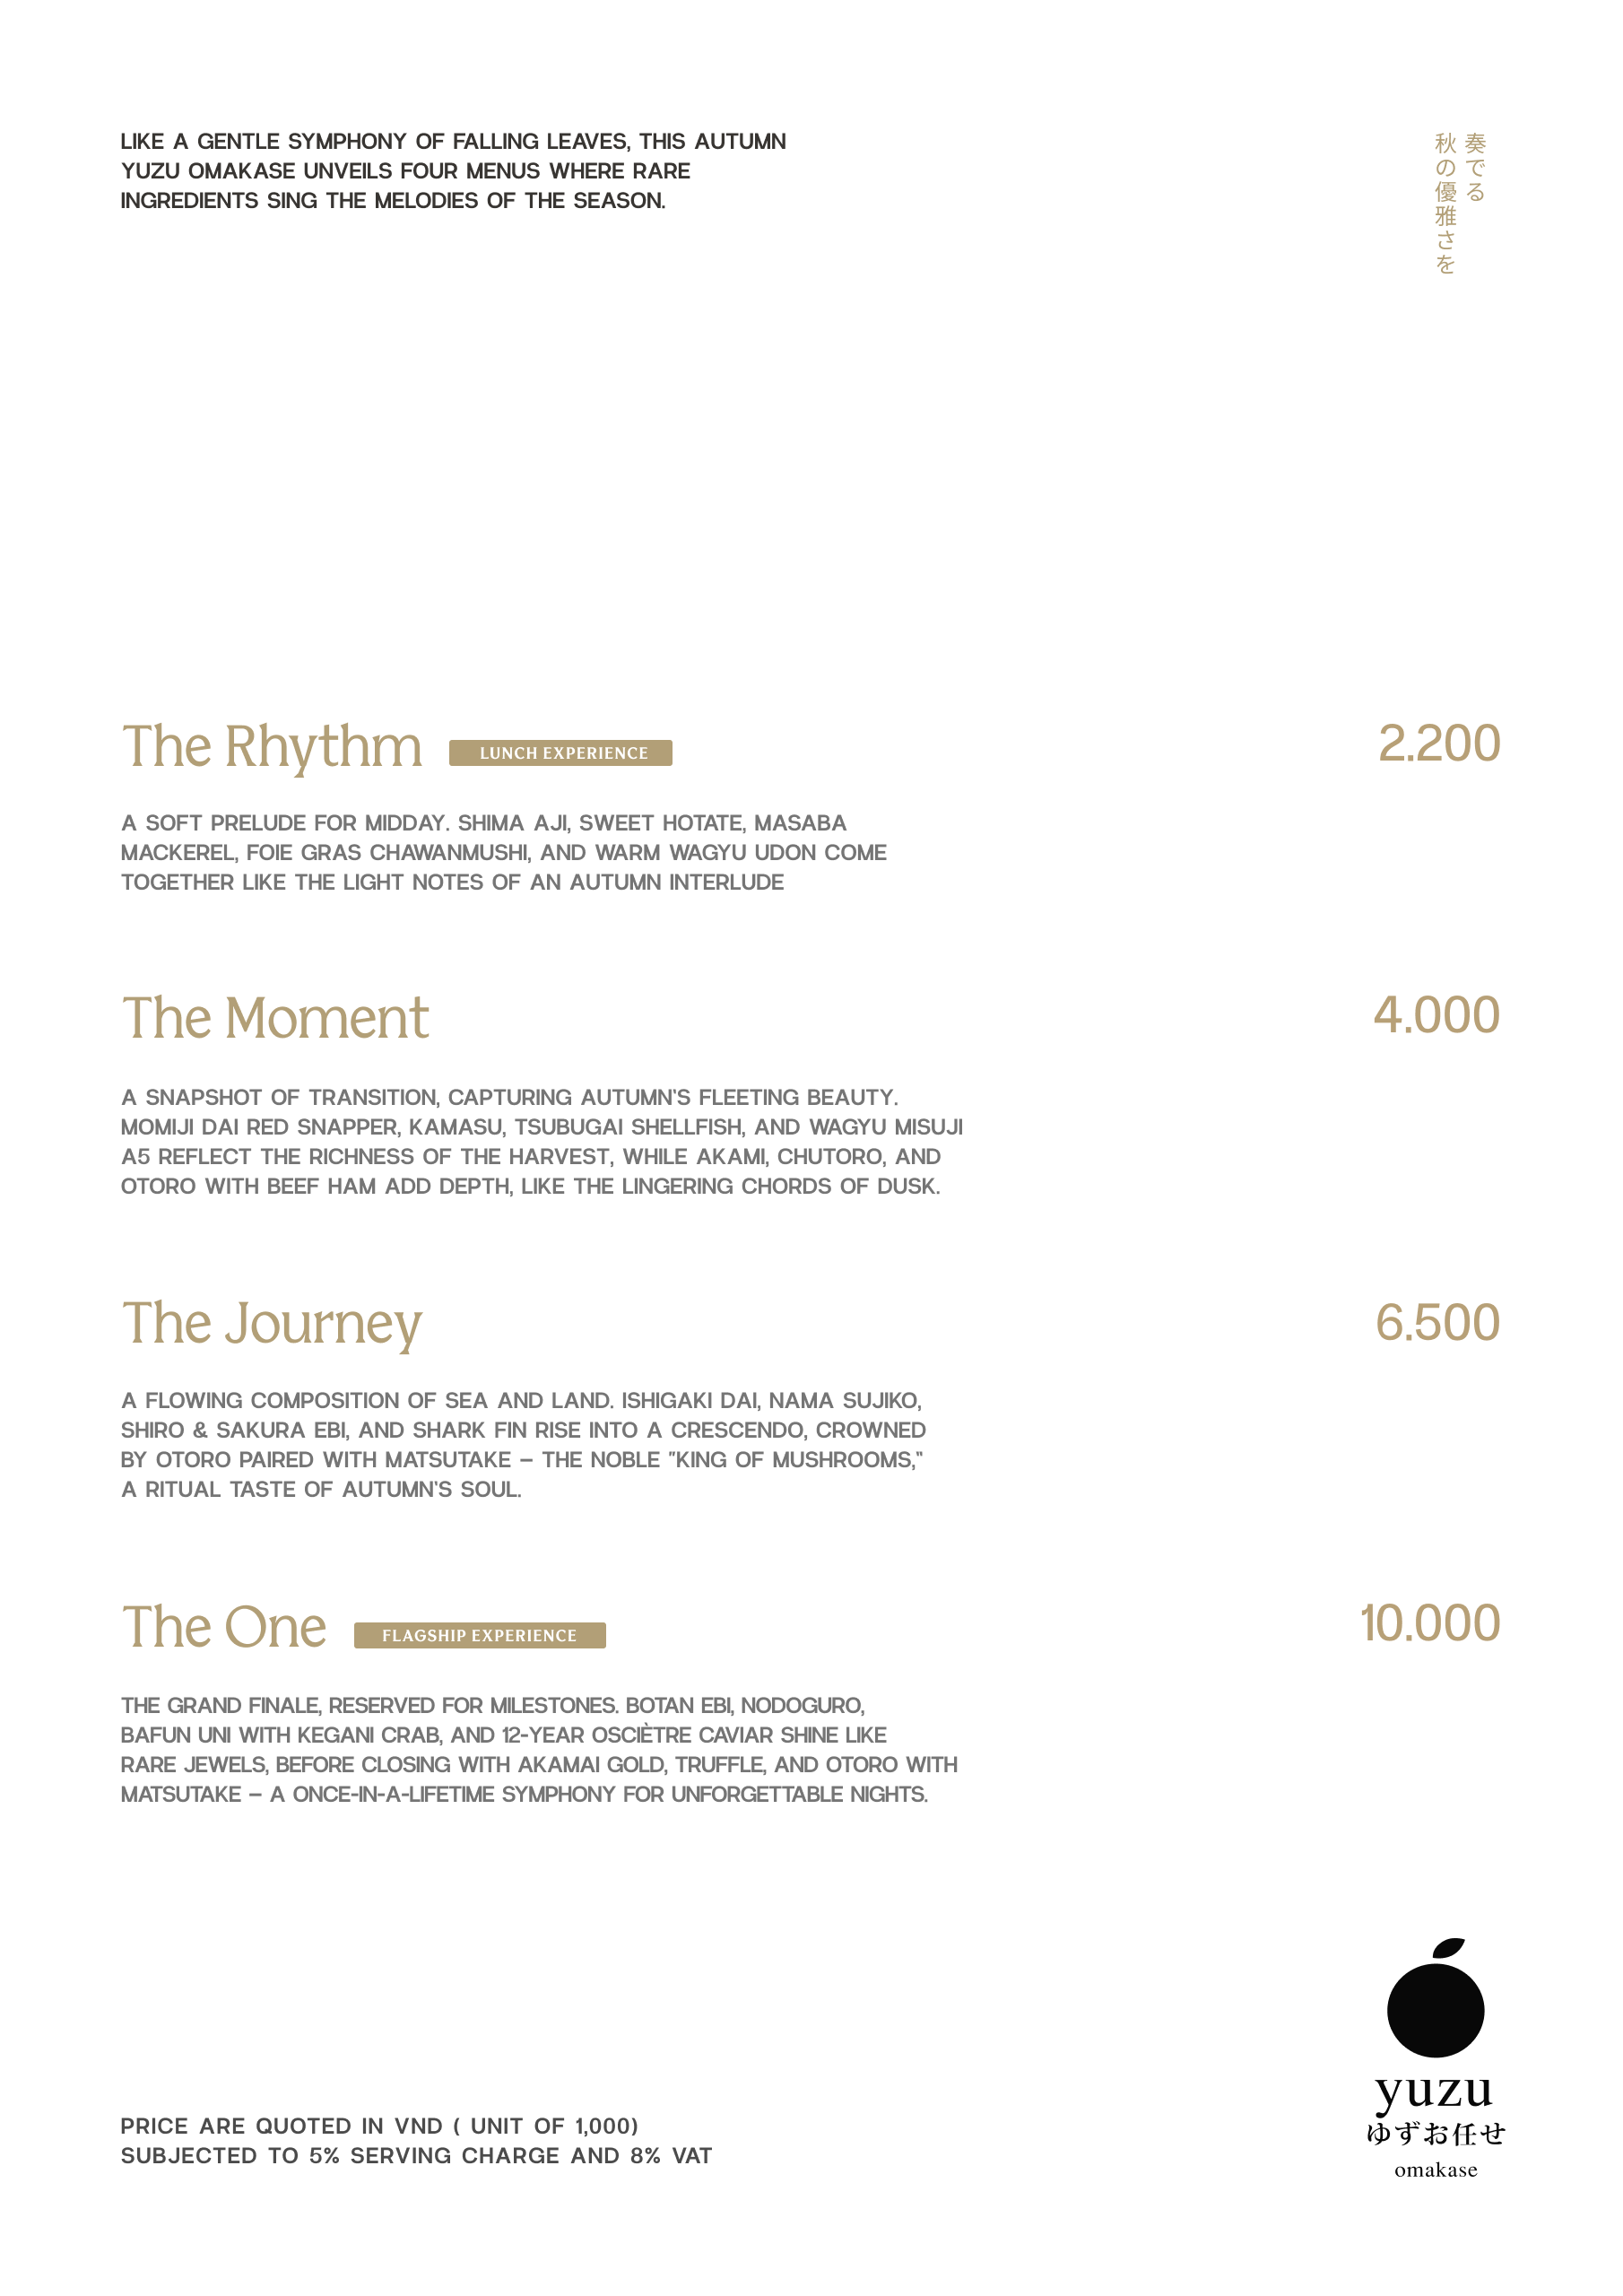Click The One's grand finale description

(x=538, y=1749)
